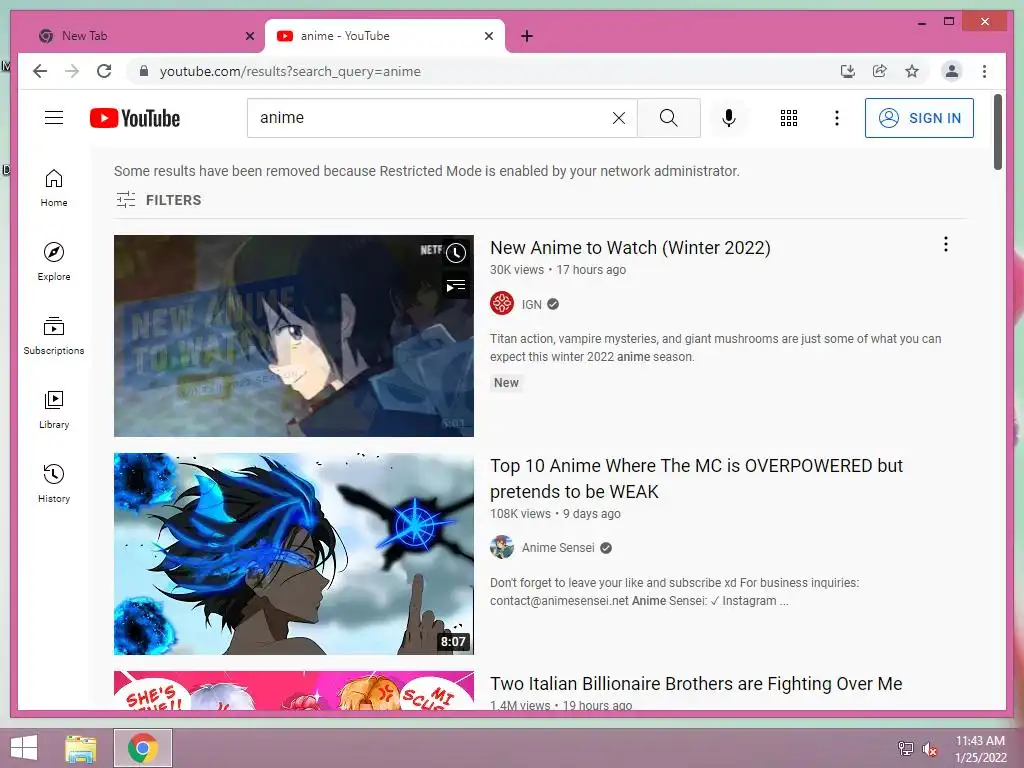Close the New Tab browser tab

(249, 36)
